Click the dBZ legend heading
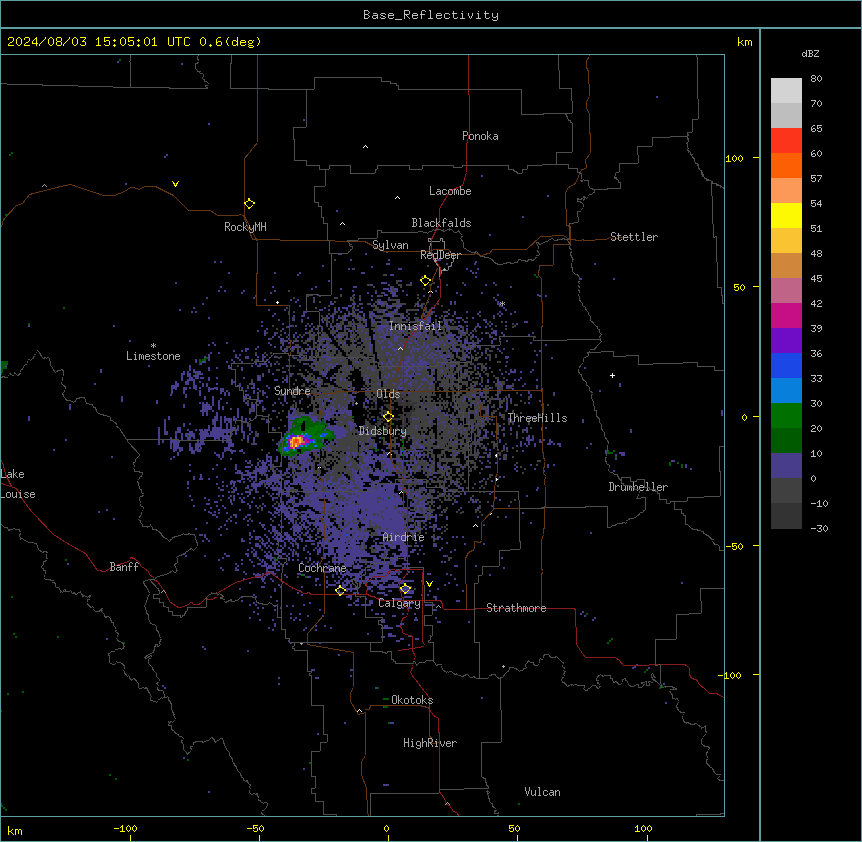The image size is (862, 842). (810, 54)
